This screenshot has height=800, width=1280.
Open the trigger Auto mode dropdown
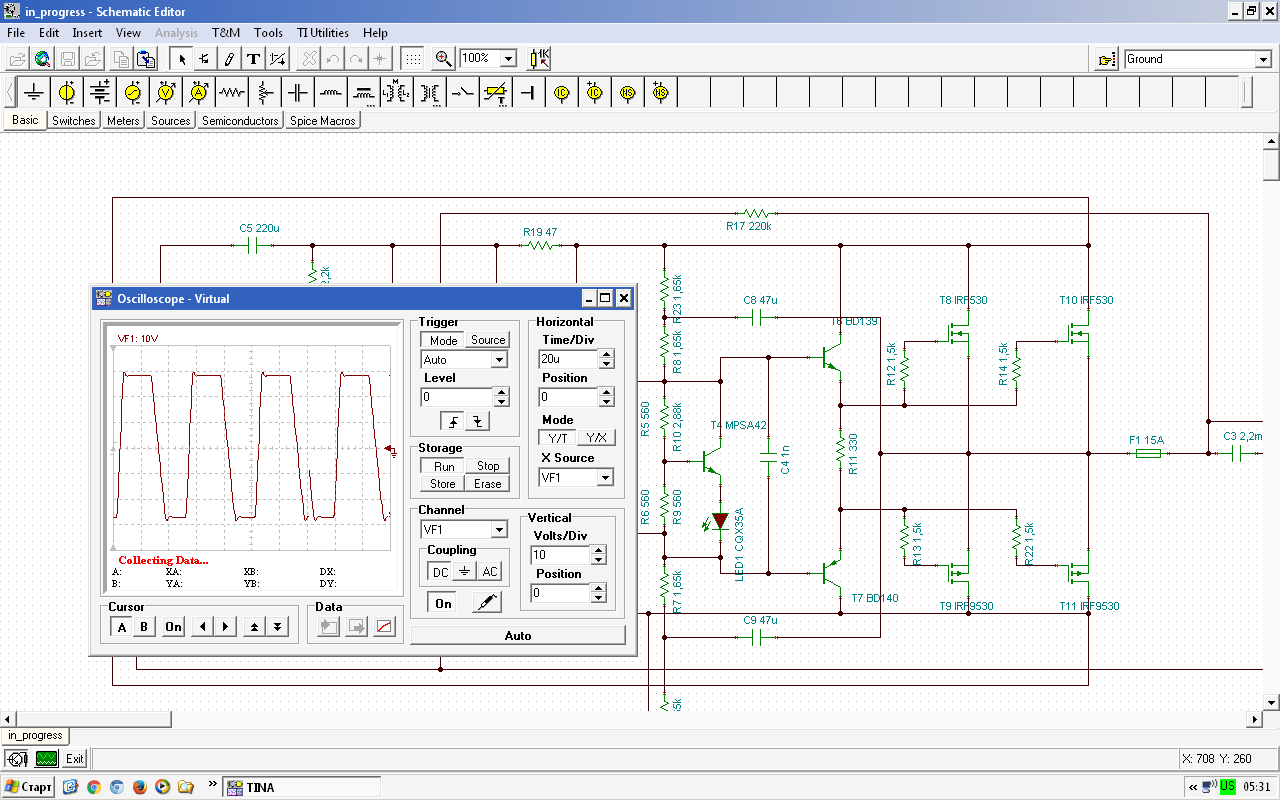(499, 360)
